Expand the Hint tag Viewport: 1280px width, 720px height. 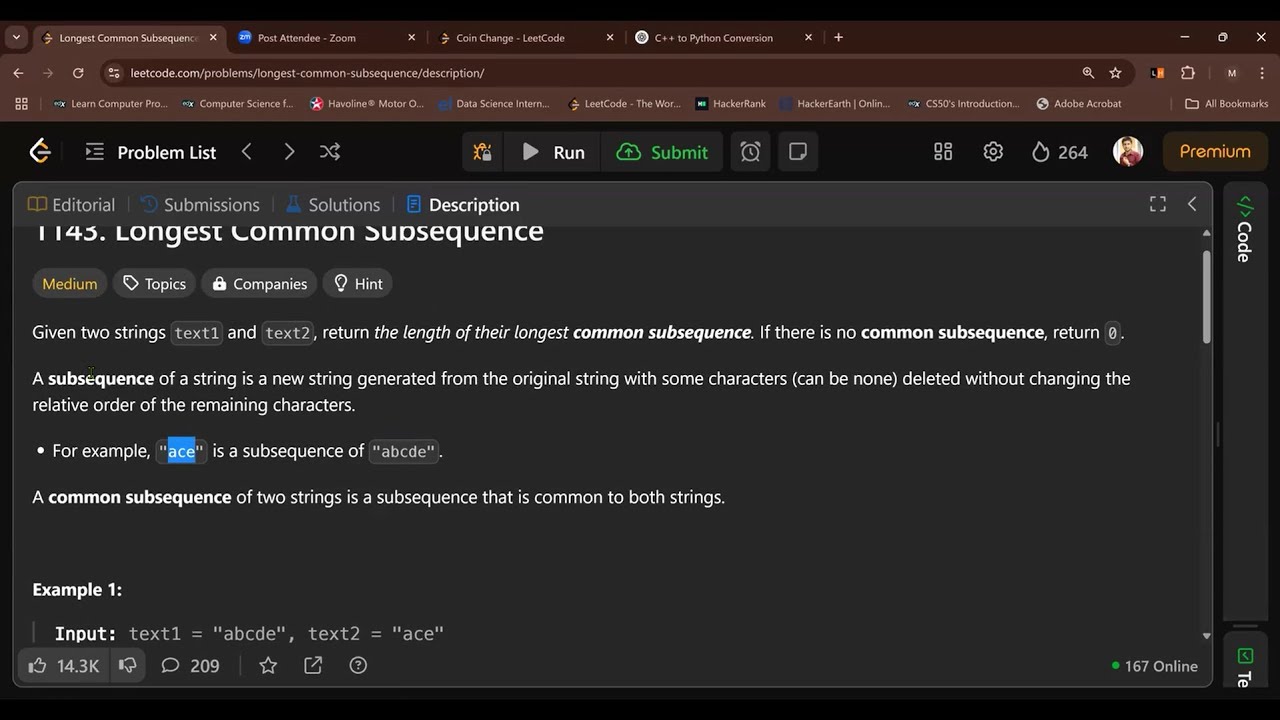pyautogui.click(x=358, y=284)
